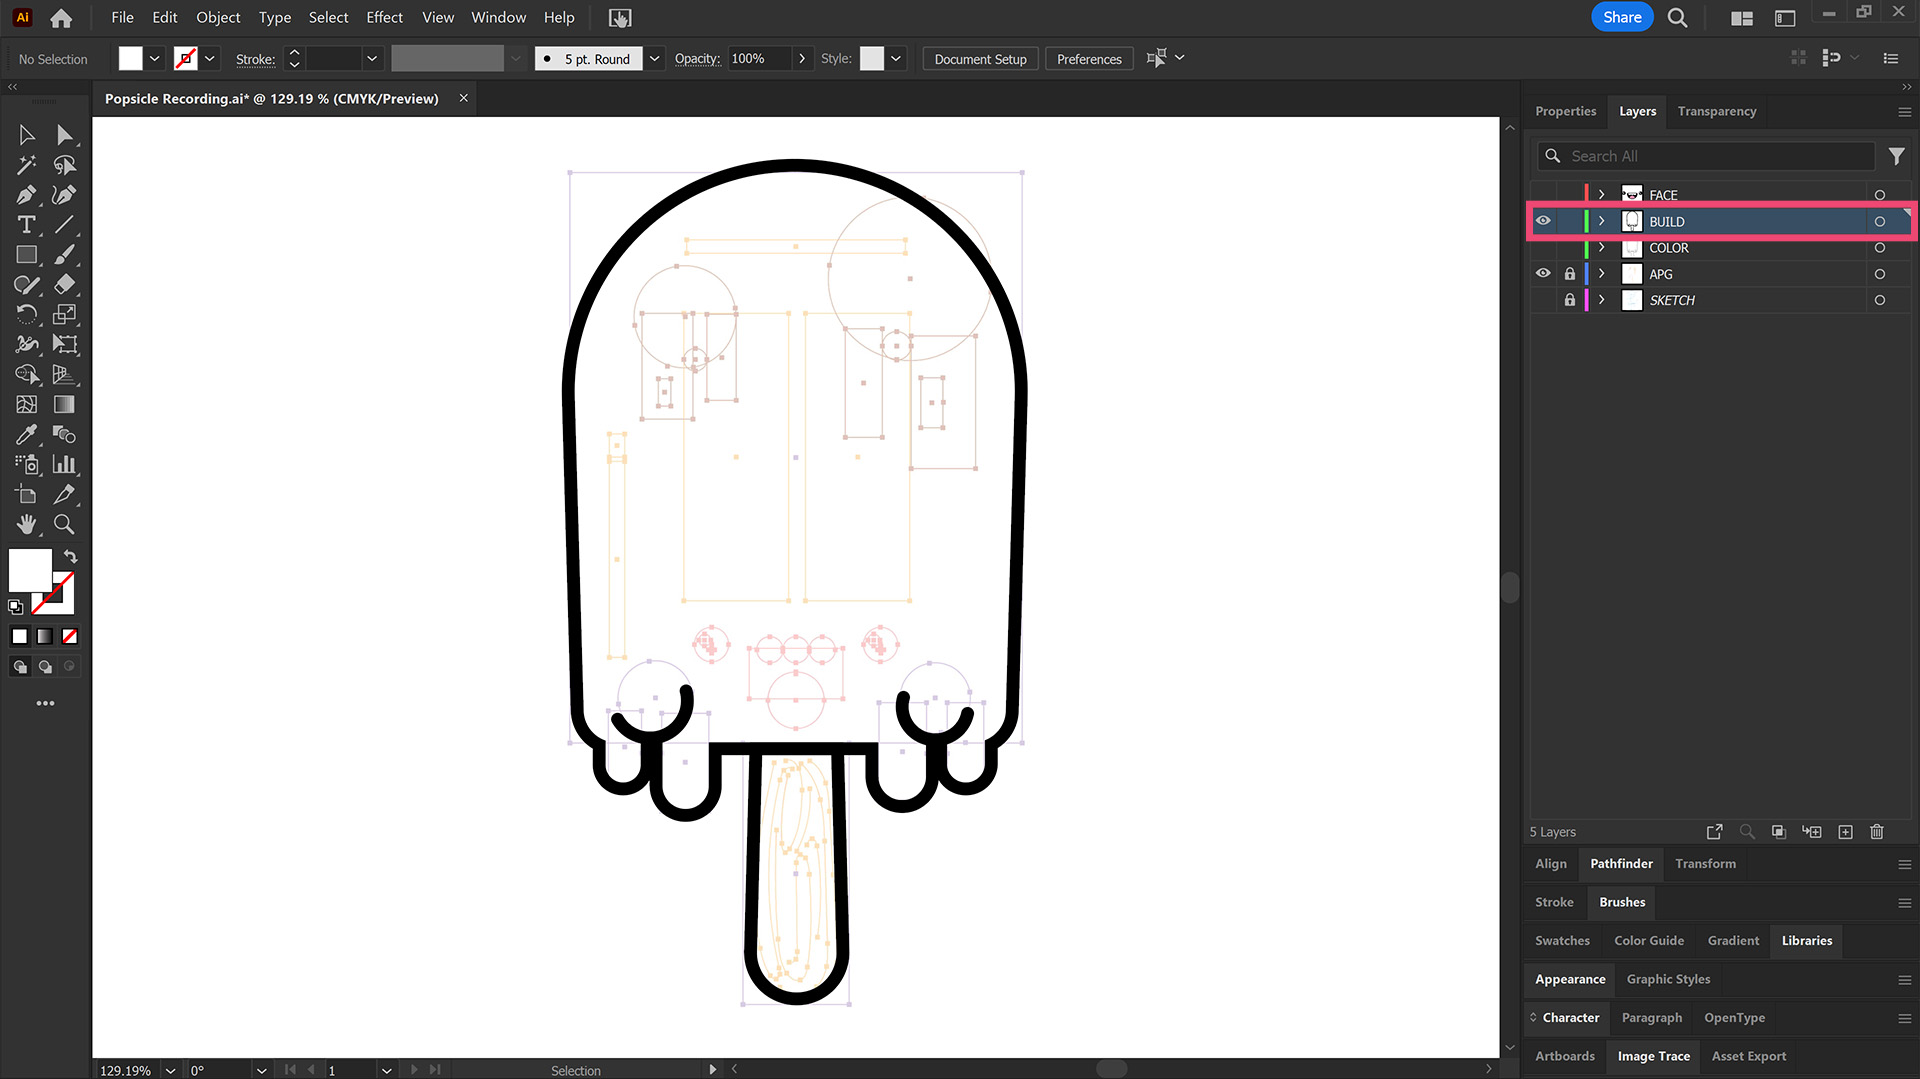
Task: Open the fill color dropdown
Action: (155, 59)
